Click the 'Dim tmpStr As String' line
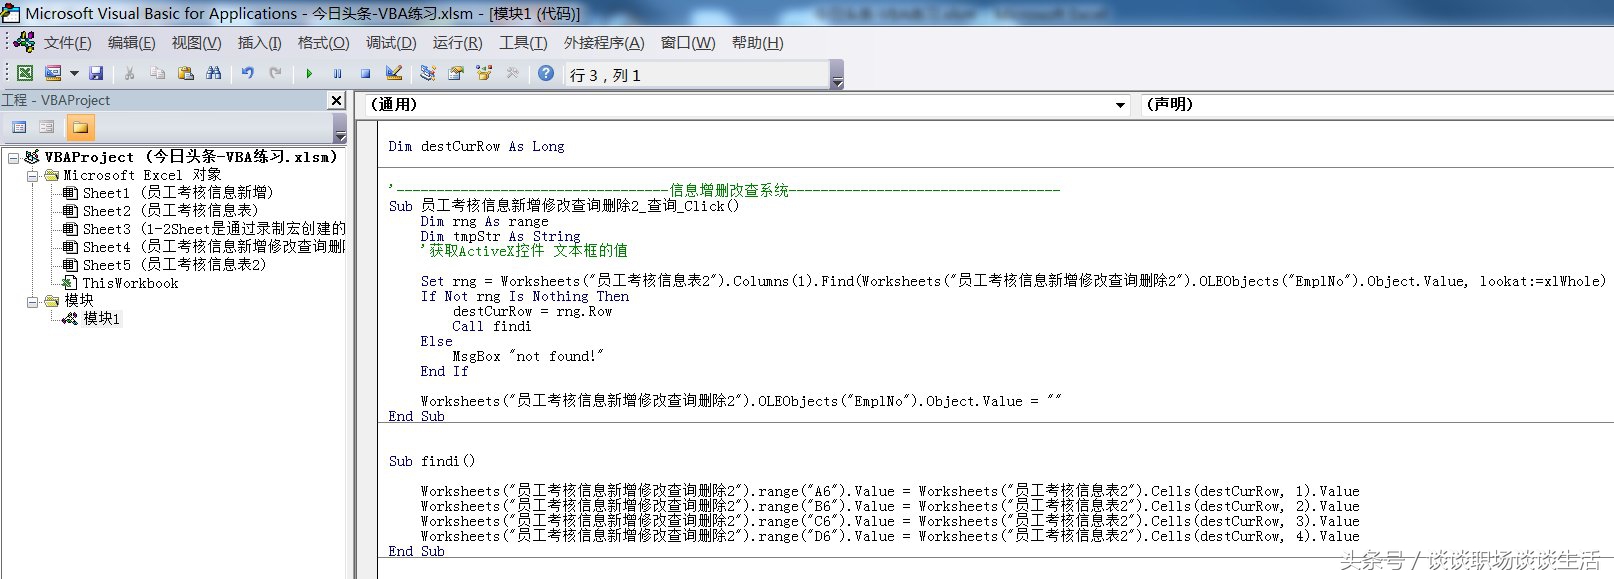This screenshot has width=1614, height=579. click(500, 236)
